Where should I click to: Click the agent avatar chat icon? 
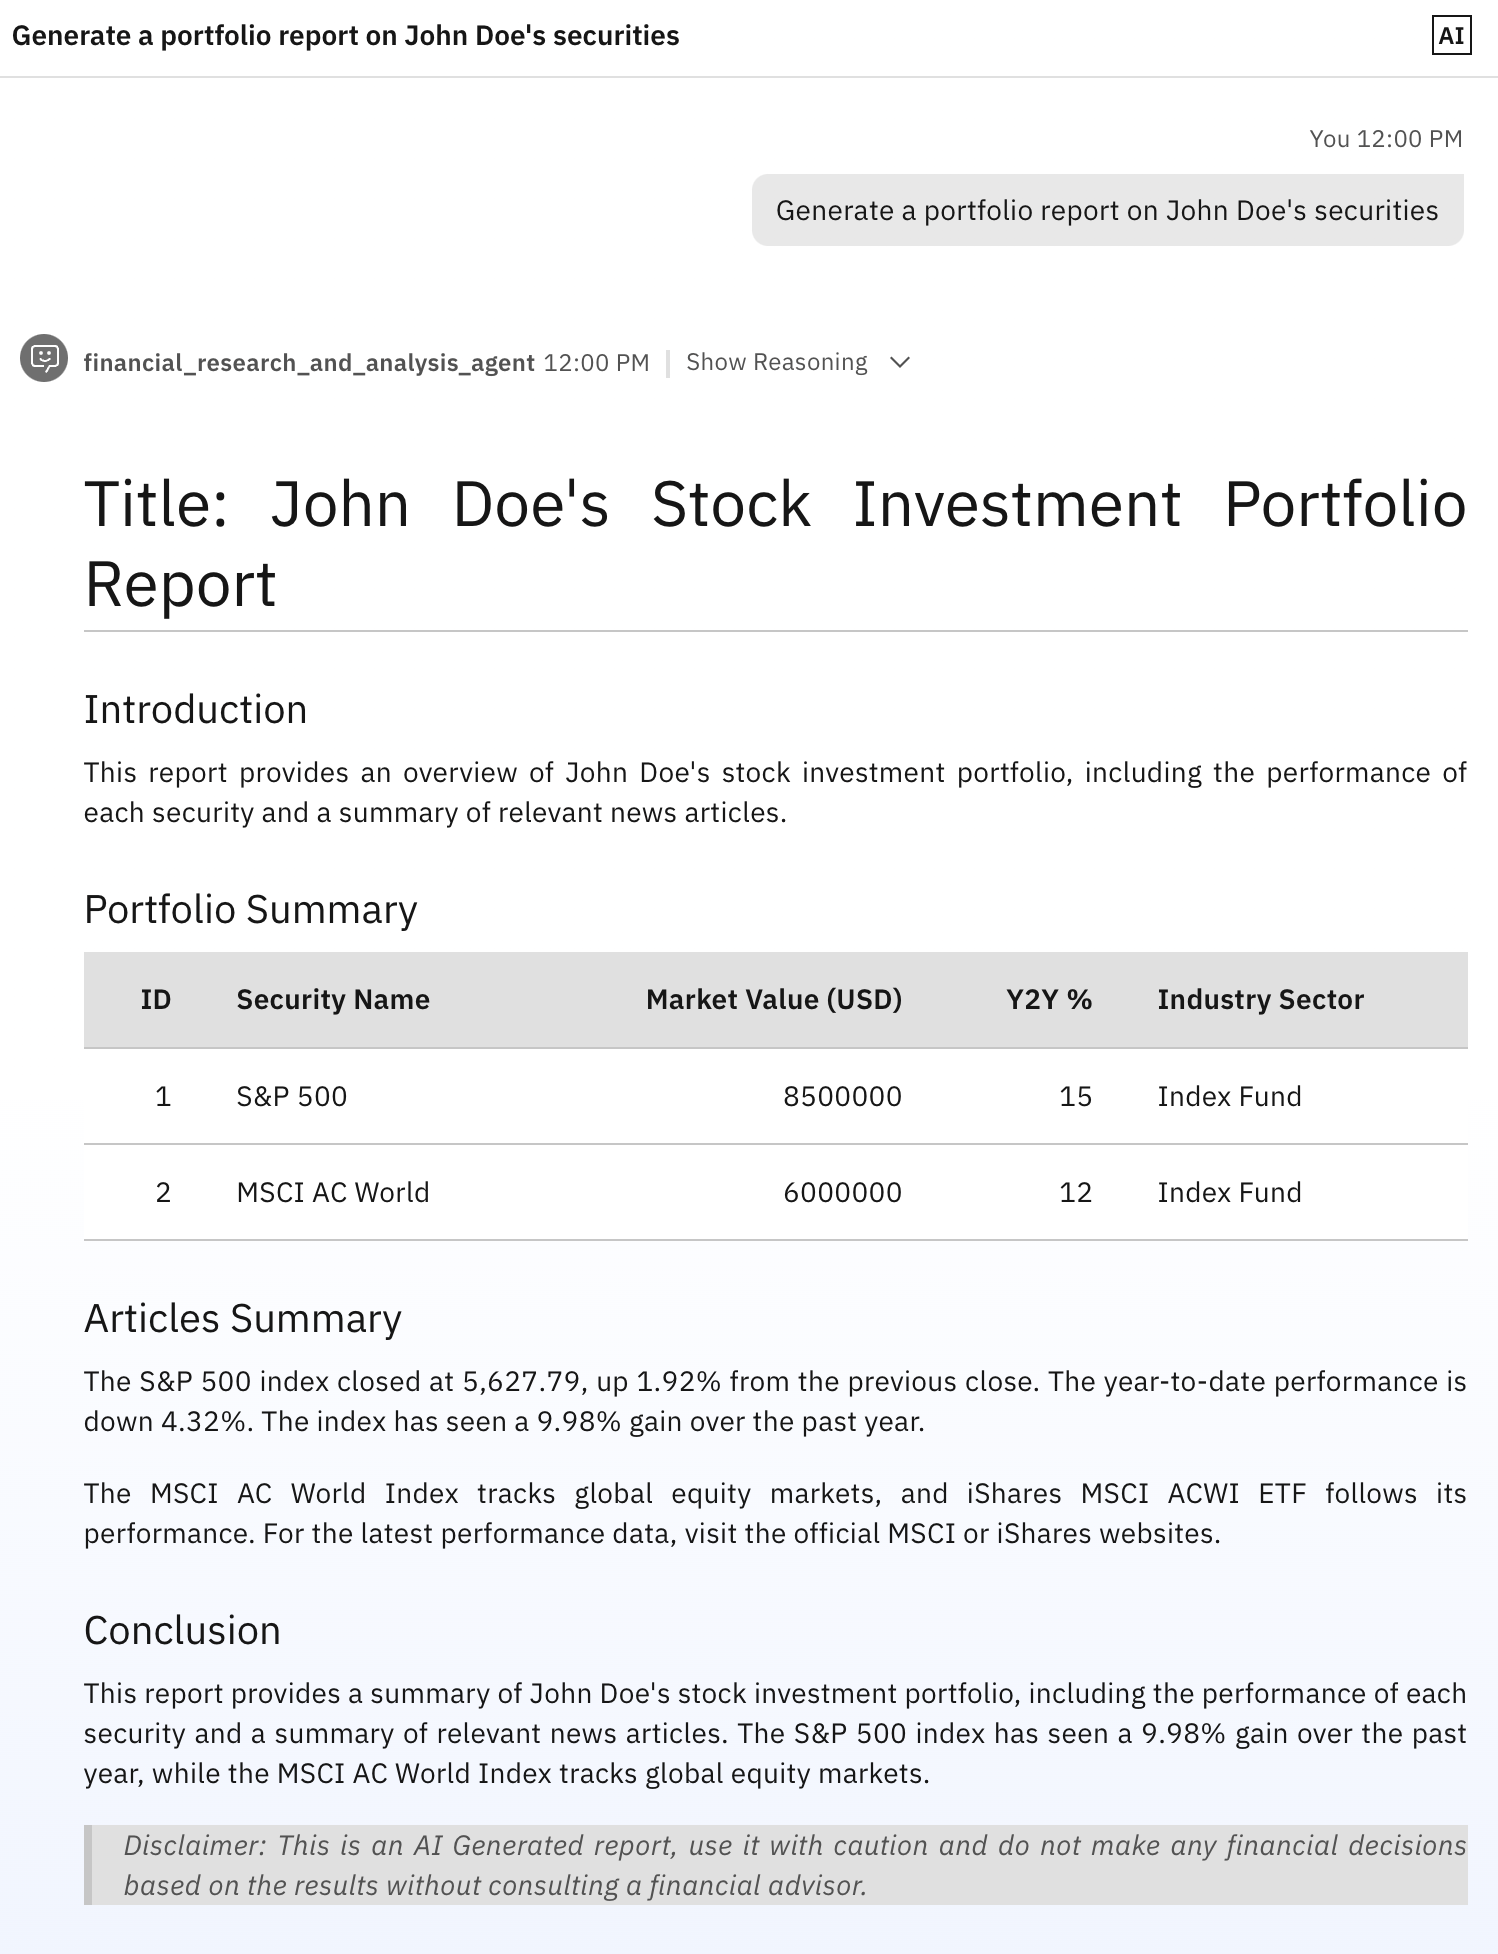click(x=44, y=358)
